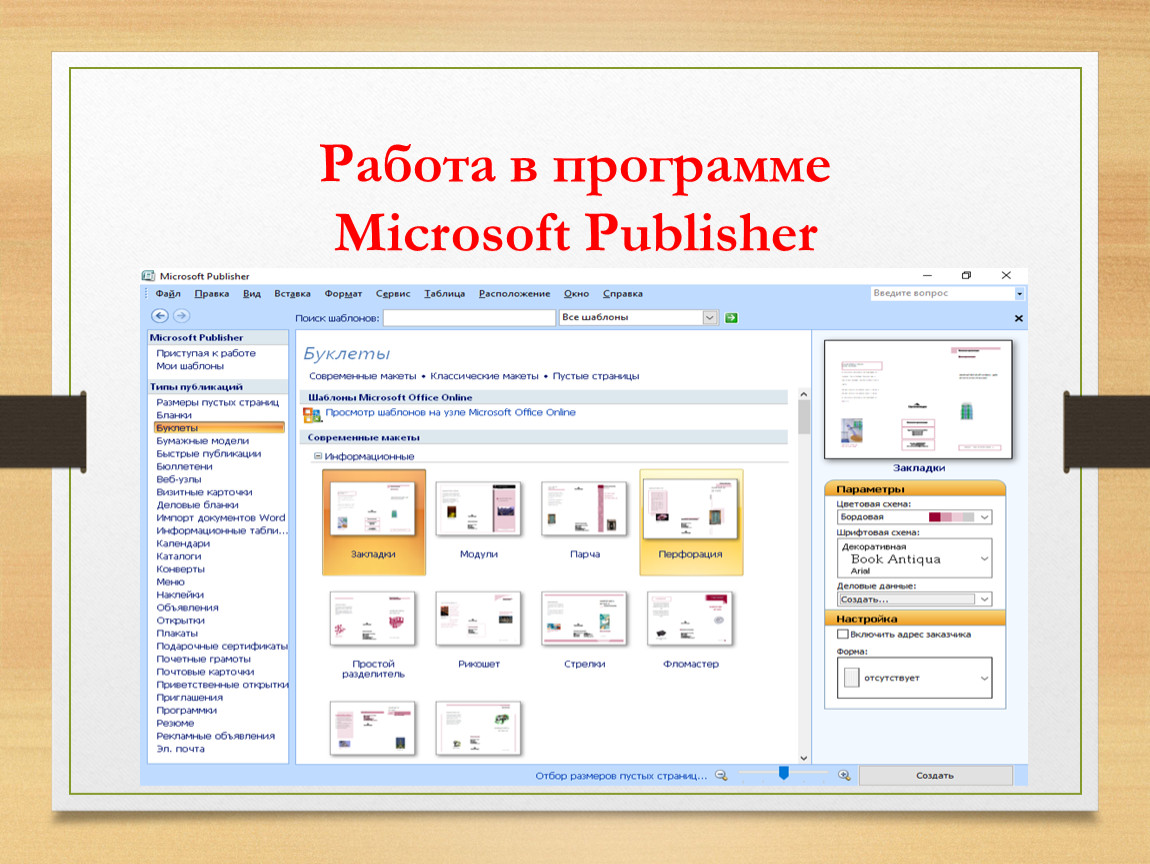This screenshot has height=864, width=1150.
Task: Select Визитные карточки publication type
Action: pyautogui.click(x=204, y=492)
